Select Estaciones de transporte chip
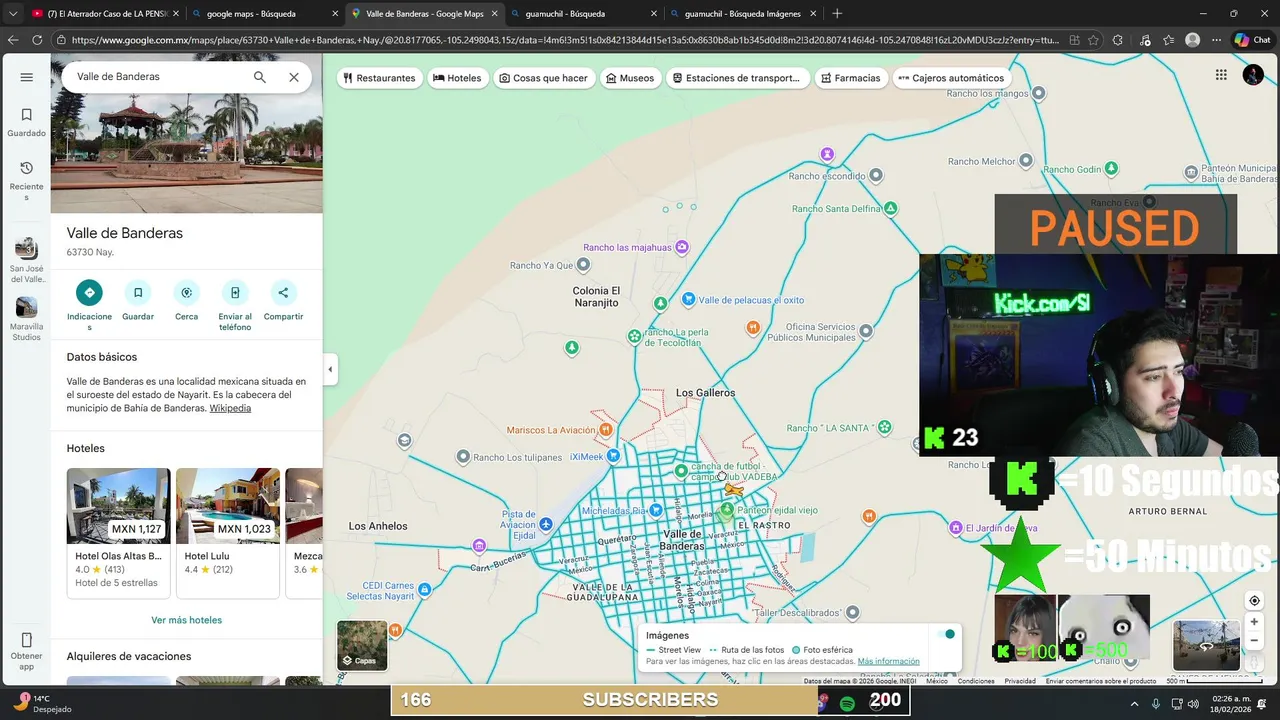Screen dimensions: 1280x720 pos(736,78)
